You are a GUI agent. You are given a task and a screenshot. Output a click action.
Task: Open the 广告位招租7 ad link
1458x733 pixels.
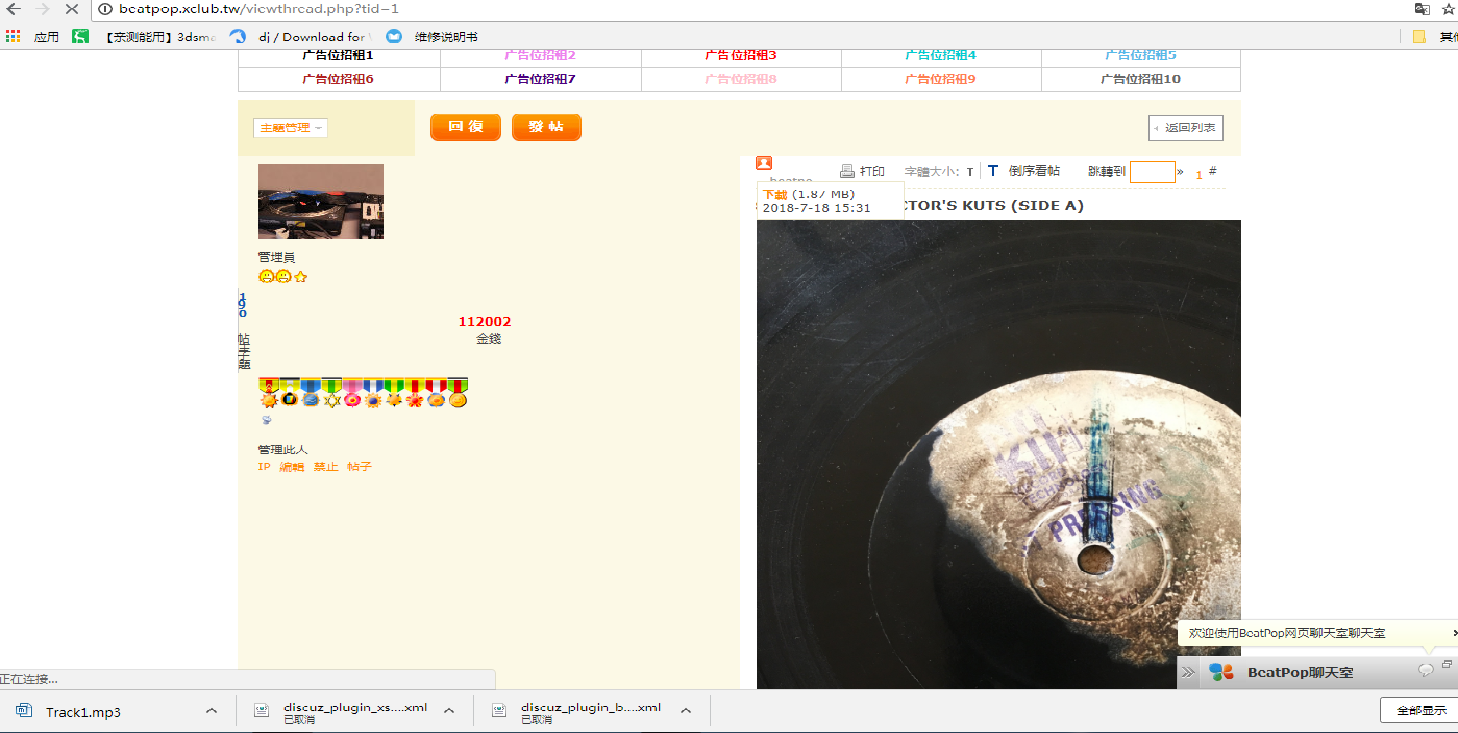(540, 79)
